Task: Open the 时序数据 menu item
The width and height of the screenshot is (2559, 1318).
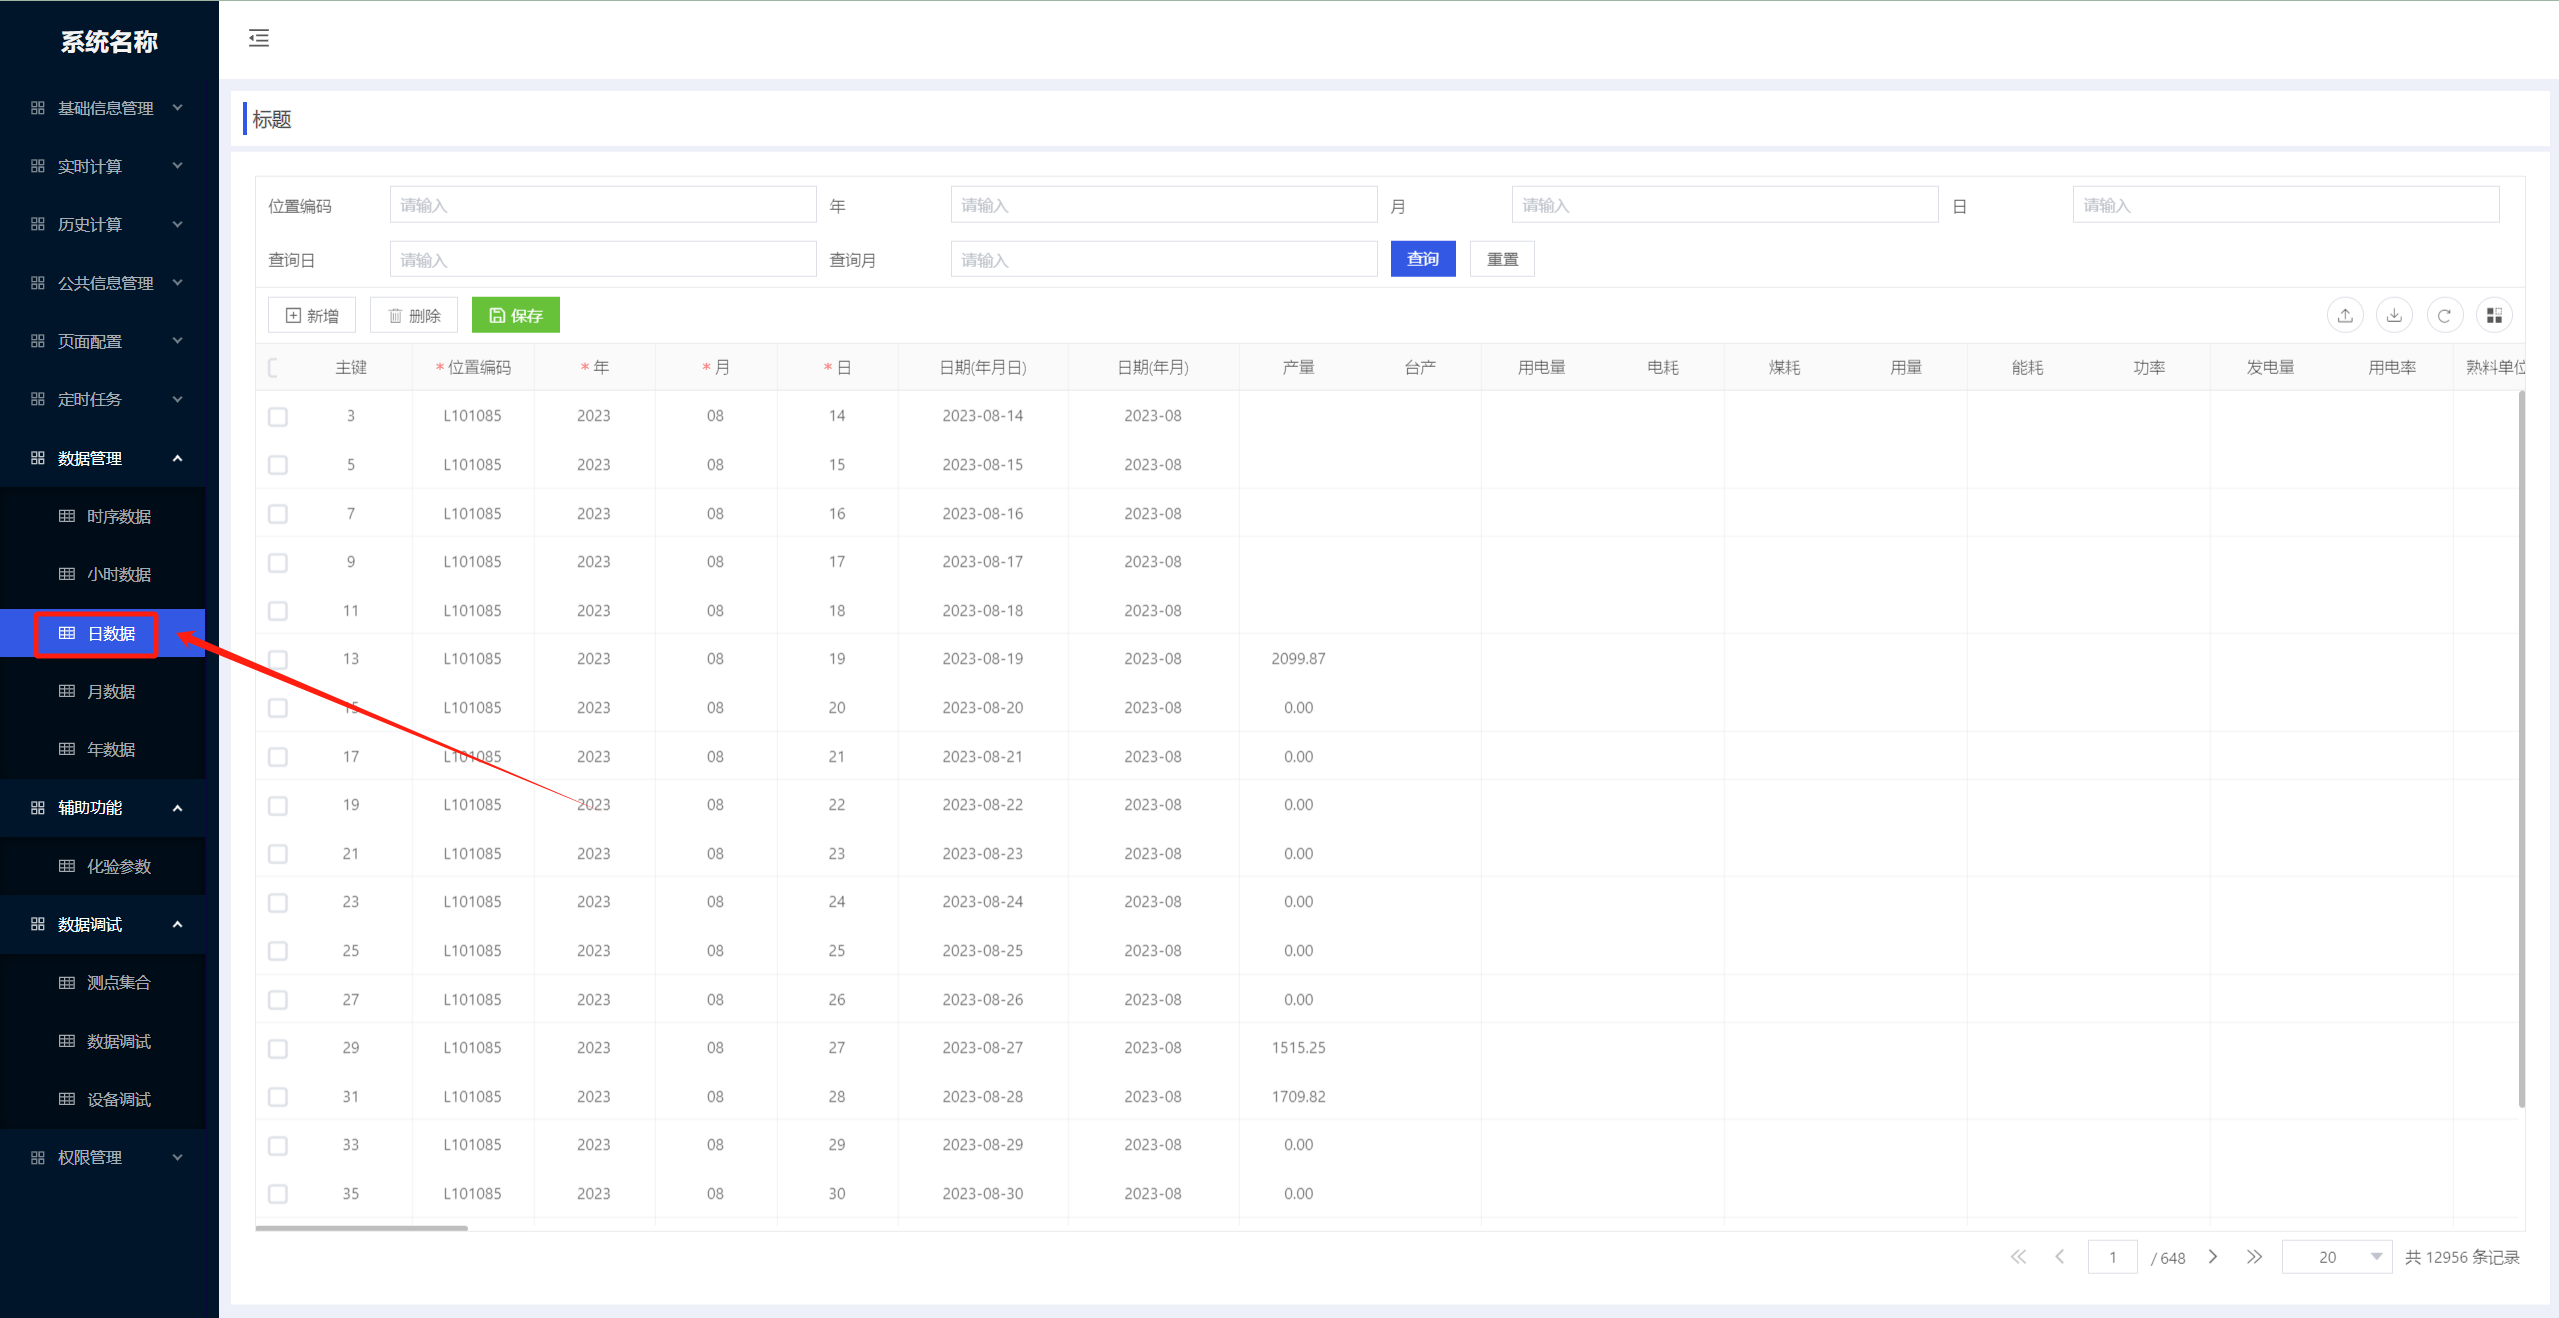Action: (103, 516)
